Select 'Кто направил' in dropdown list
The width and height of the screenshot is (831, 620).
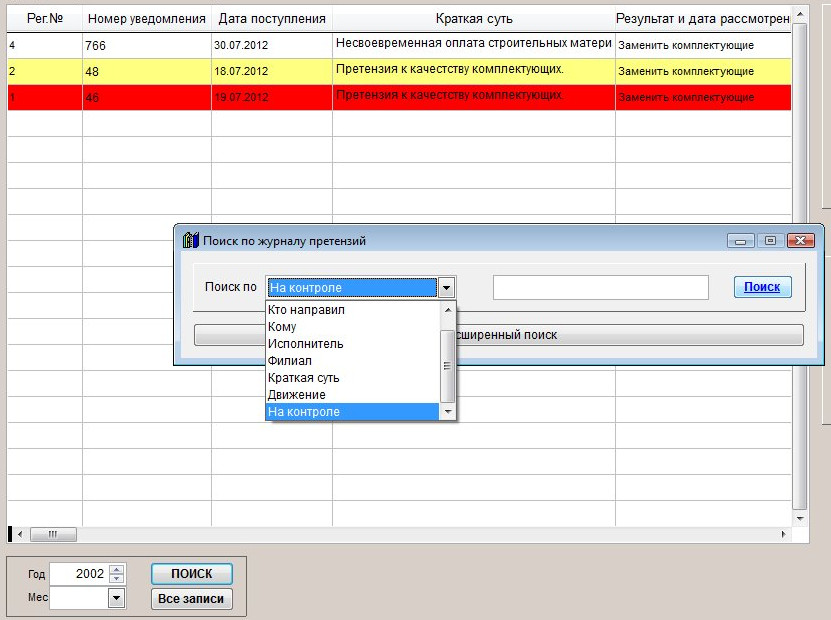352,309
